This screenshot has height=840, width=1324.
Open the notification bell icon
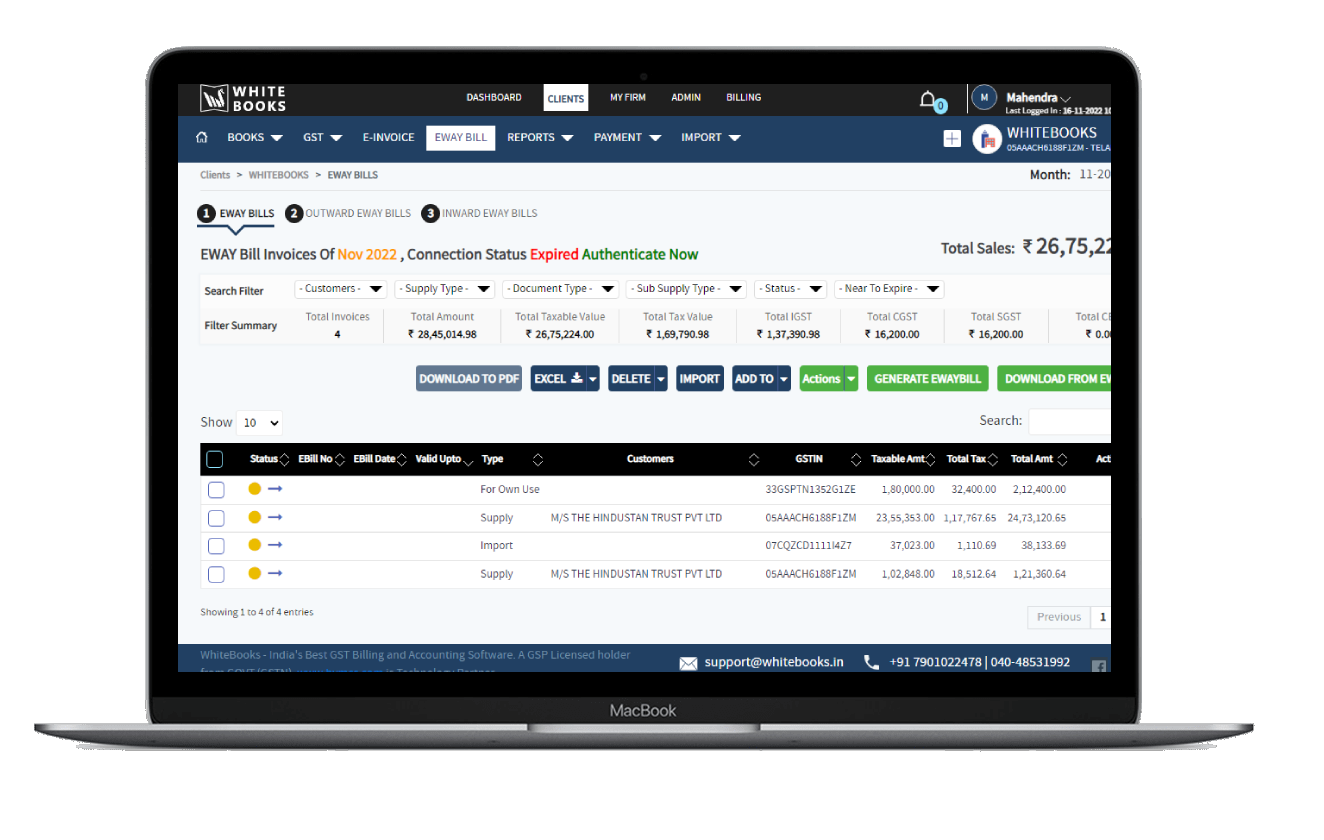click(x=928, y=99)
